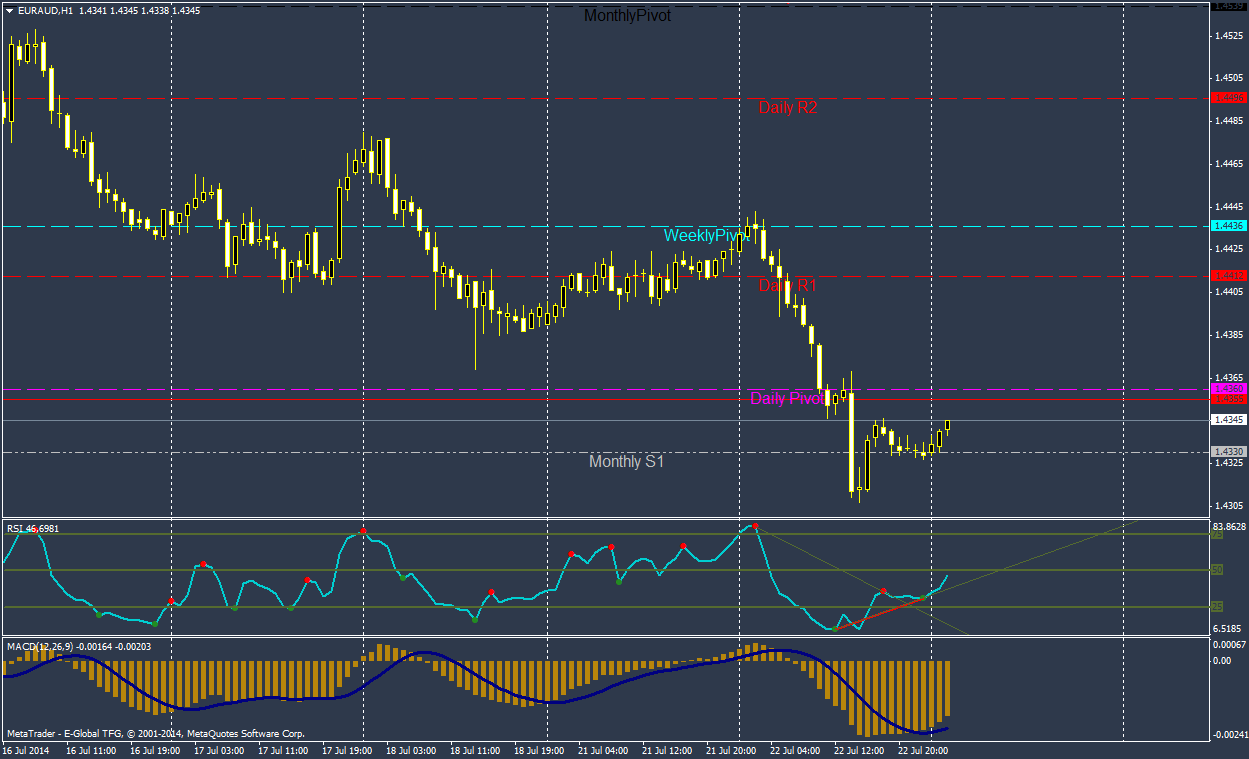This screenshot has width=1249, height=759.
Task: Click the white 1.4345 current price tag
Action: 1228,420
